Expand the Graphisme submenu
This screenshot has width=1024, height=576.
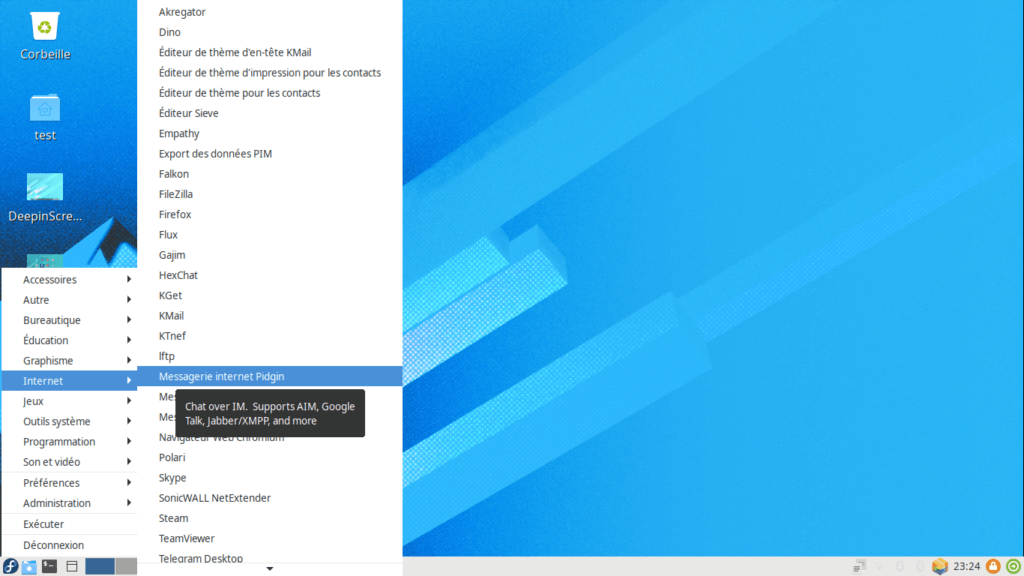69,360
